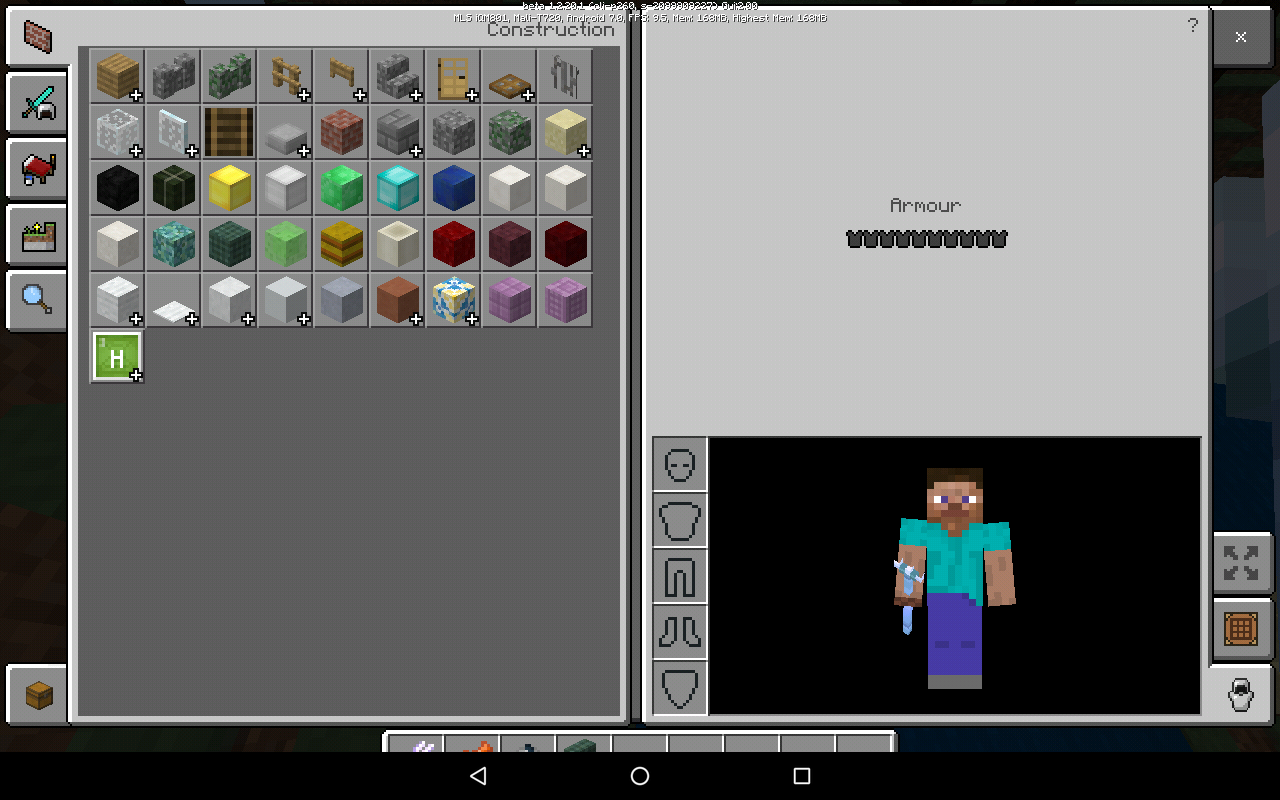Expand the glass block group
1280x800 pixels.
click(x=118, y=132)
